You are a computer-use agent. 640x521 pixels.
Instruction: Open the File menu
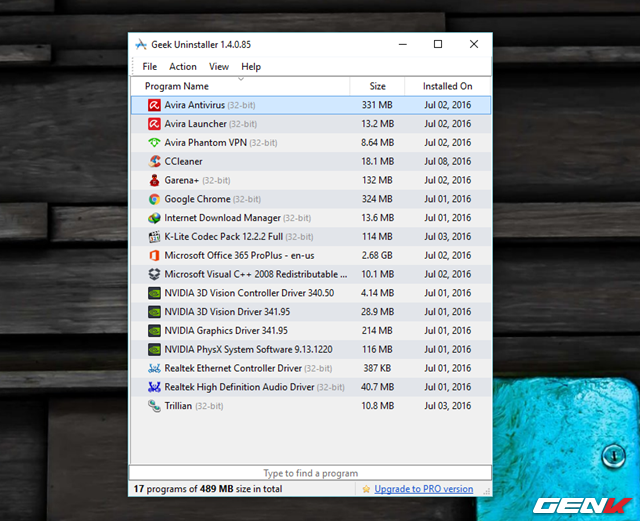click(x=150, y=67)
